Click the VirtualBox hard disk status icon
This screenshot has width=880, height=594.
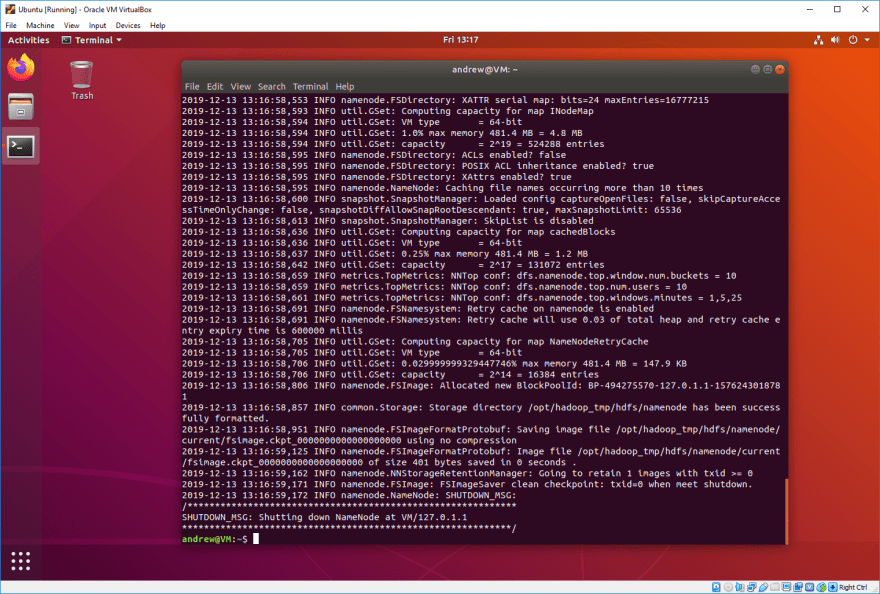(716, 587)
